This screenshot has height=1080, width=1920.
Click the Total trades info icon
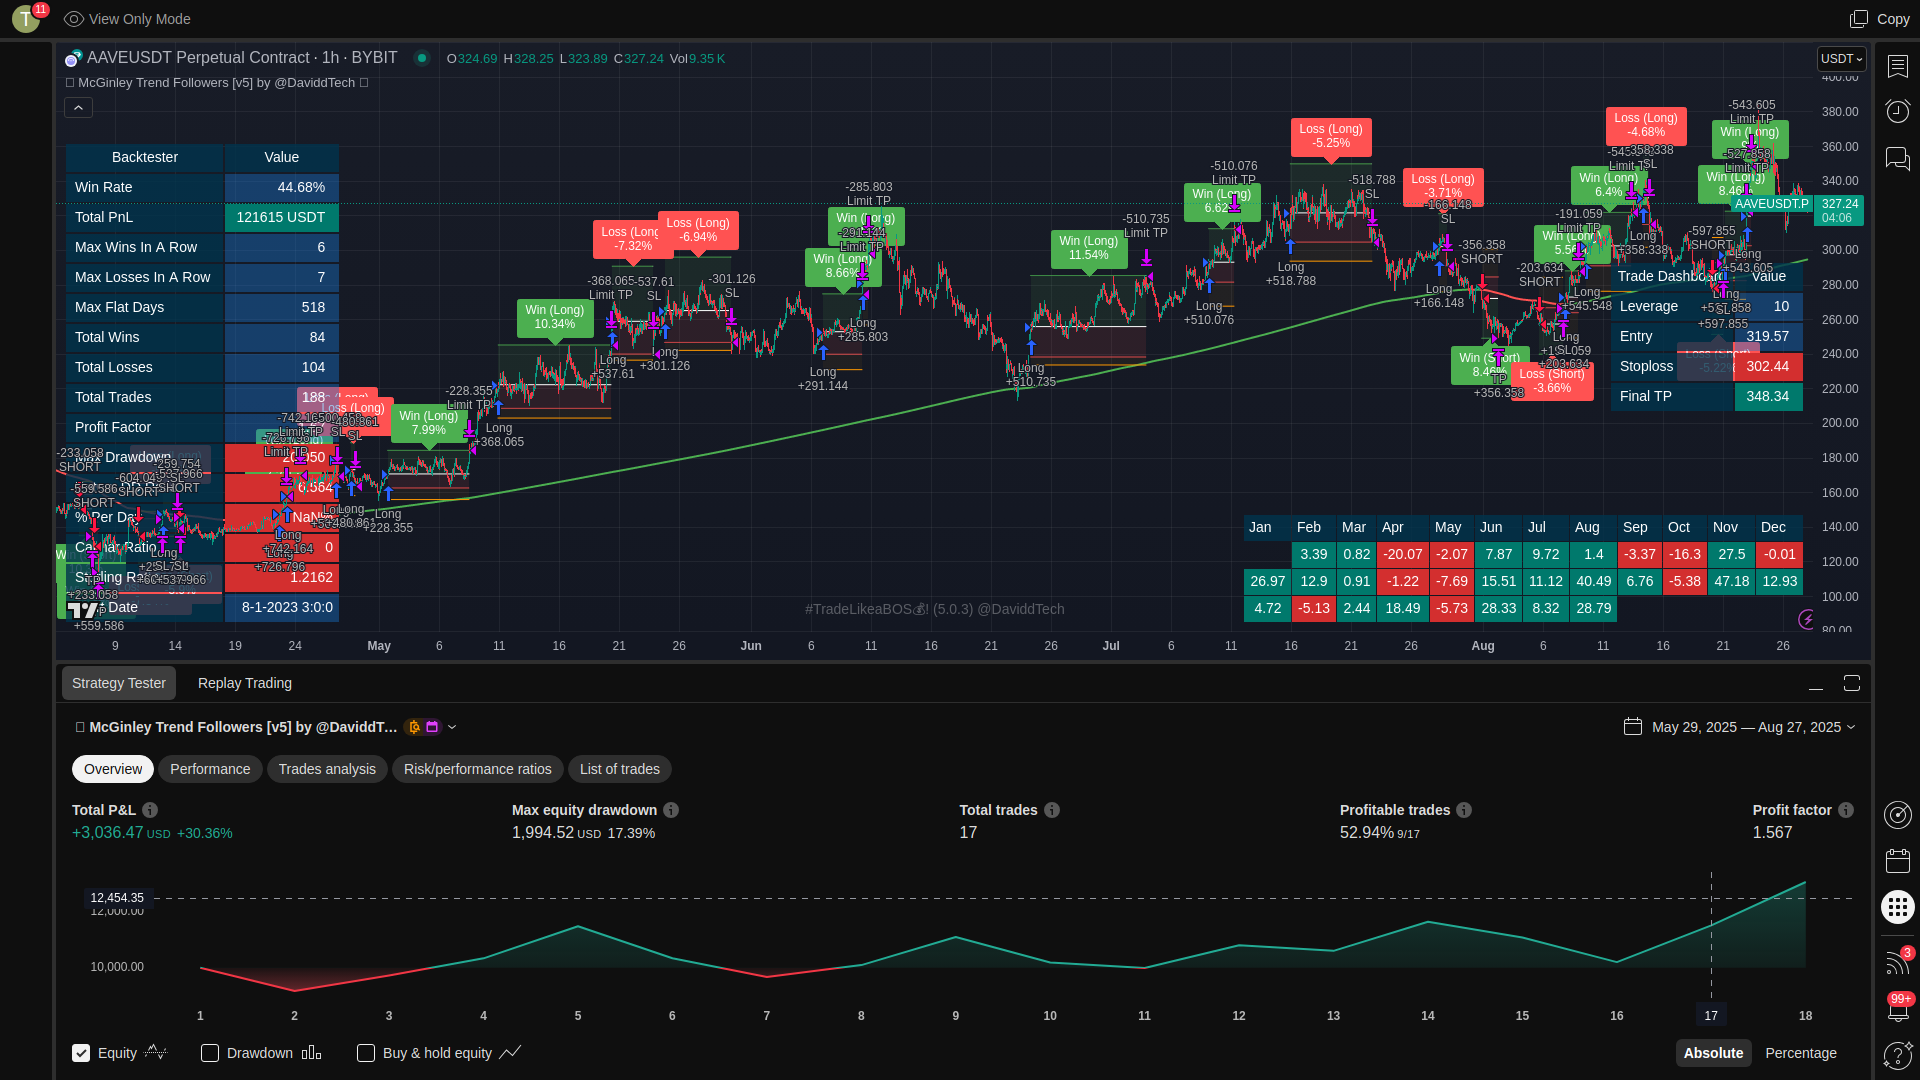pyautogui.click(x=1052, y=810)
